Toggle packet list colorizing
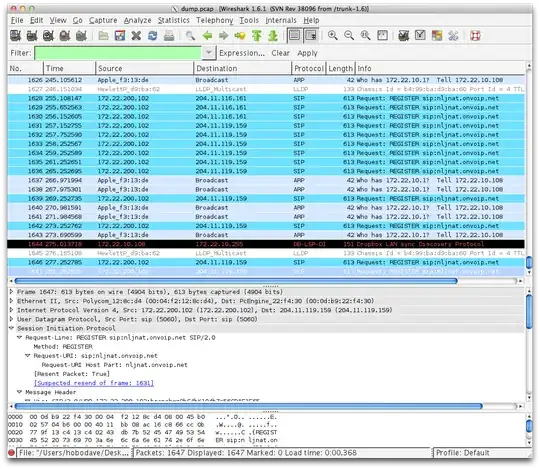Screen dimensions: 540x469 point(294,35)
